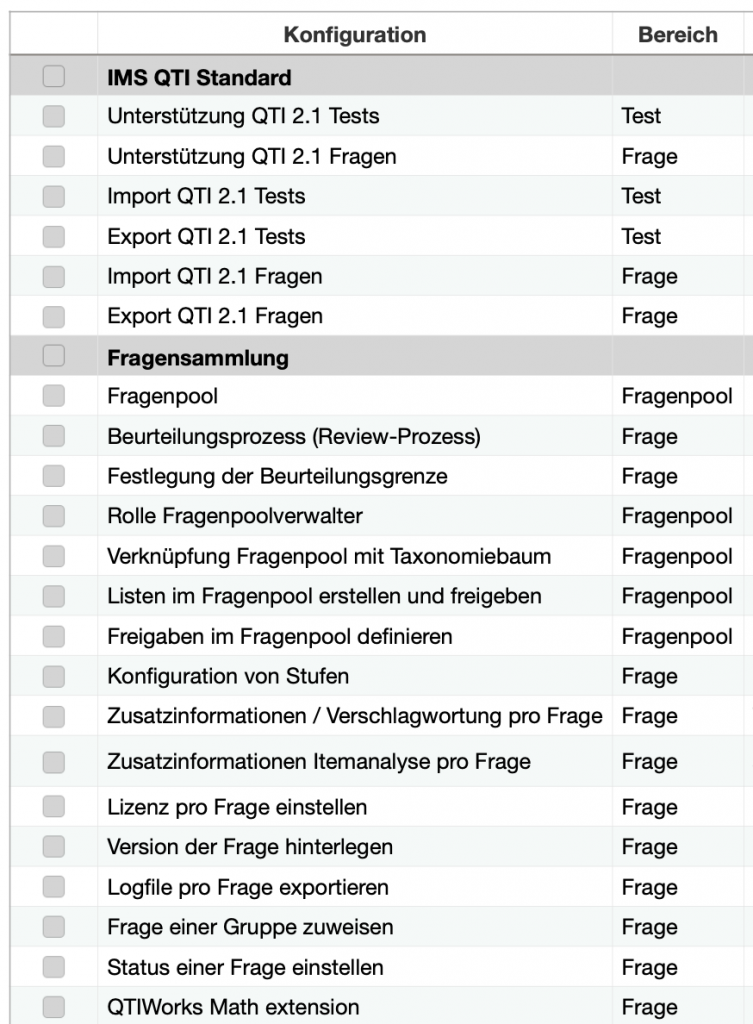Toggle Konfiguration von Stufen checkbox

pyautogui.click(x=54, y=676)
